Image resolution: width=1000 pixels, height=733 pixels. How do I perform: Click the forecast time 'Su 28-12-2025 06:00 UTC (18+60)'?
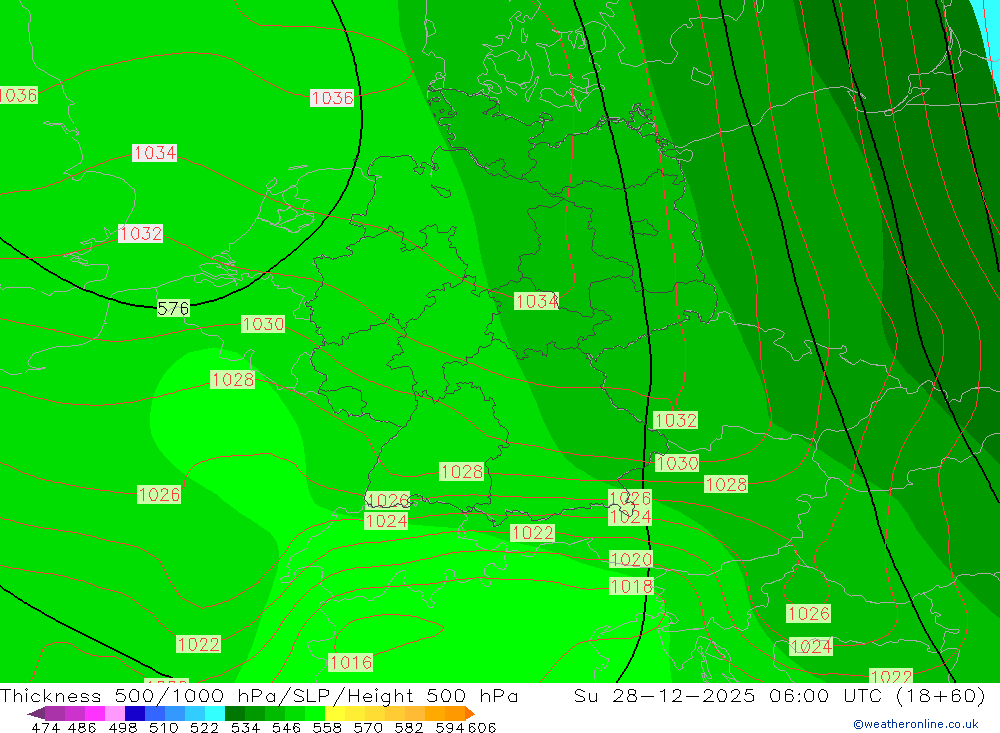[x=779, y=696]
